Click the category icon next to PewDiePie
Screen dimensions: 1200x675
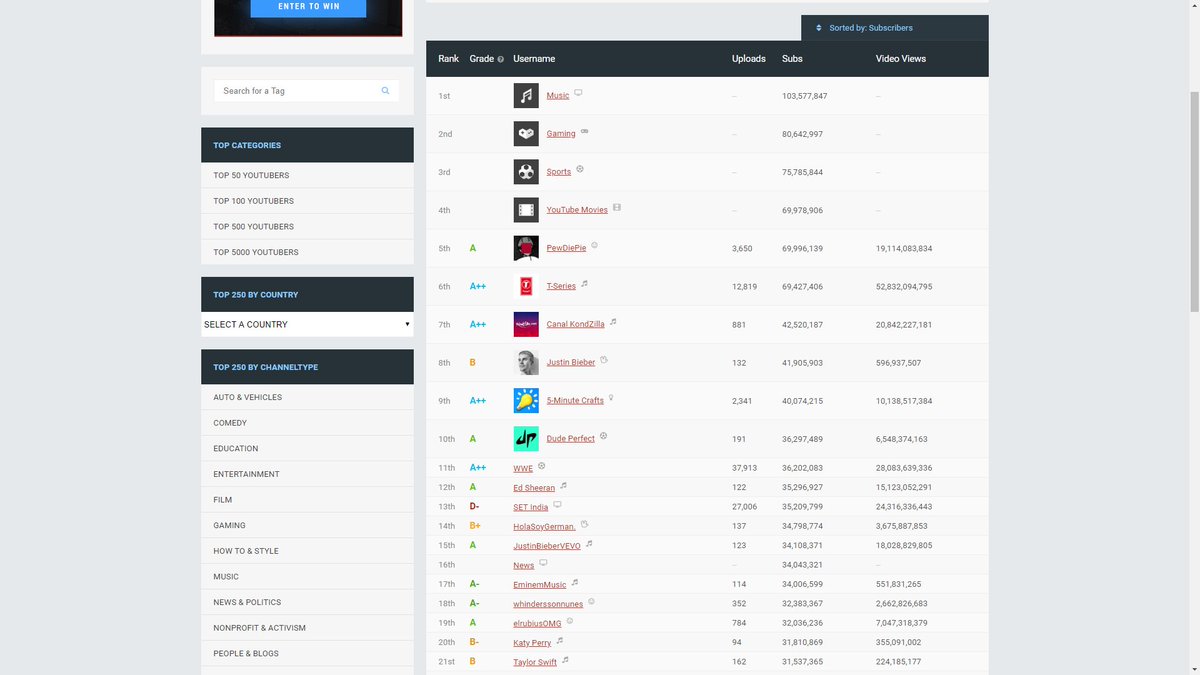[595, 245]
